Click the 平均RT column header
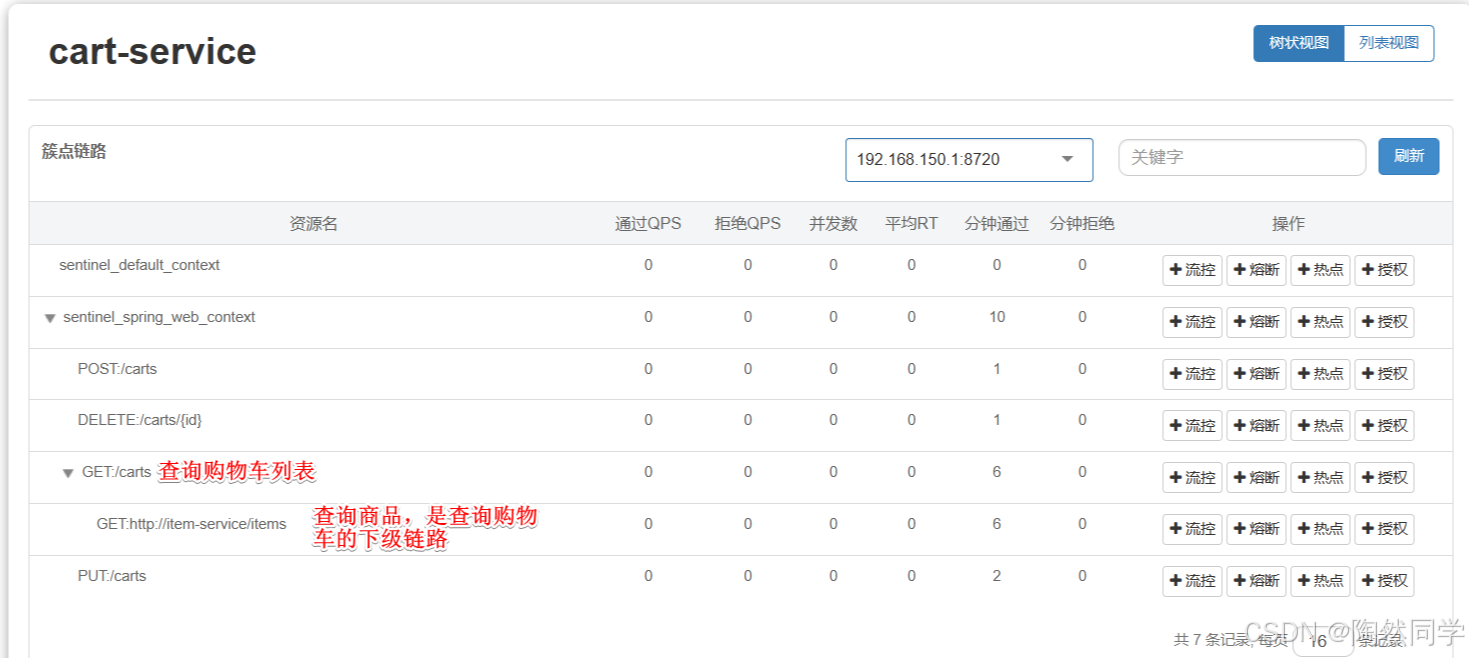The image size is (1469, 658). 911,224
